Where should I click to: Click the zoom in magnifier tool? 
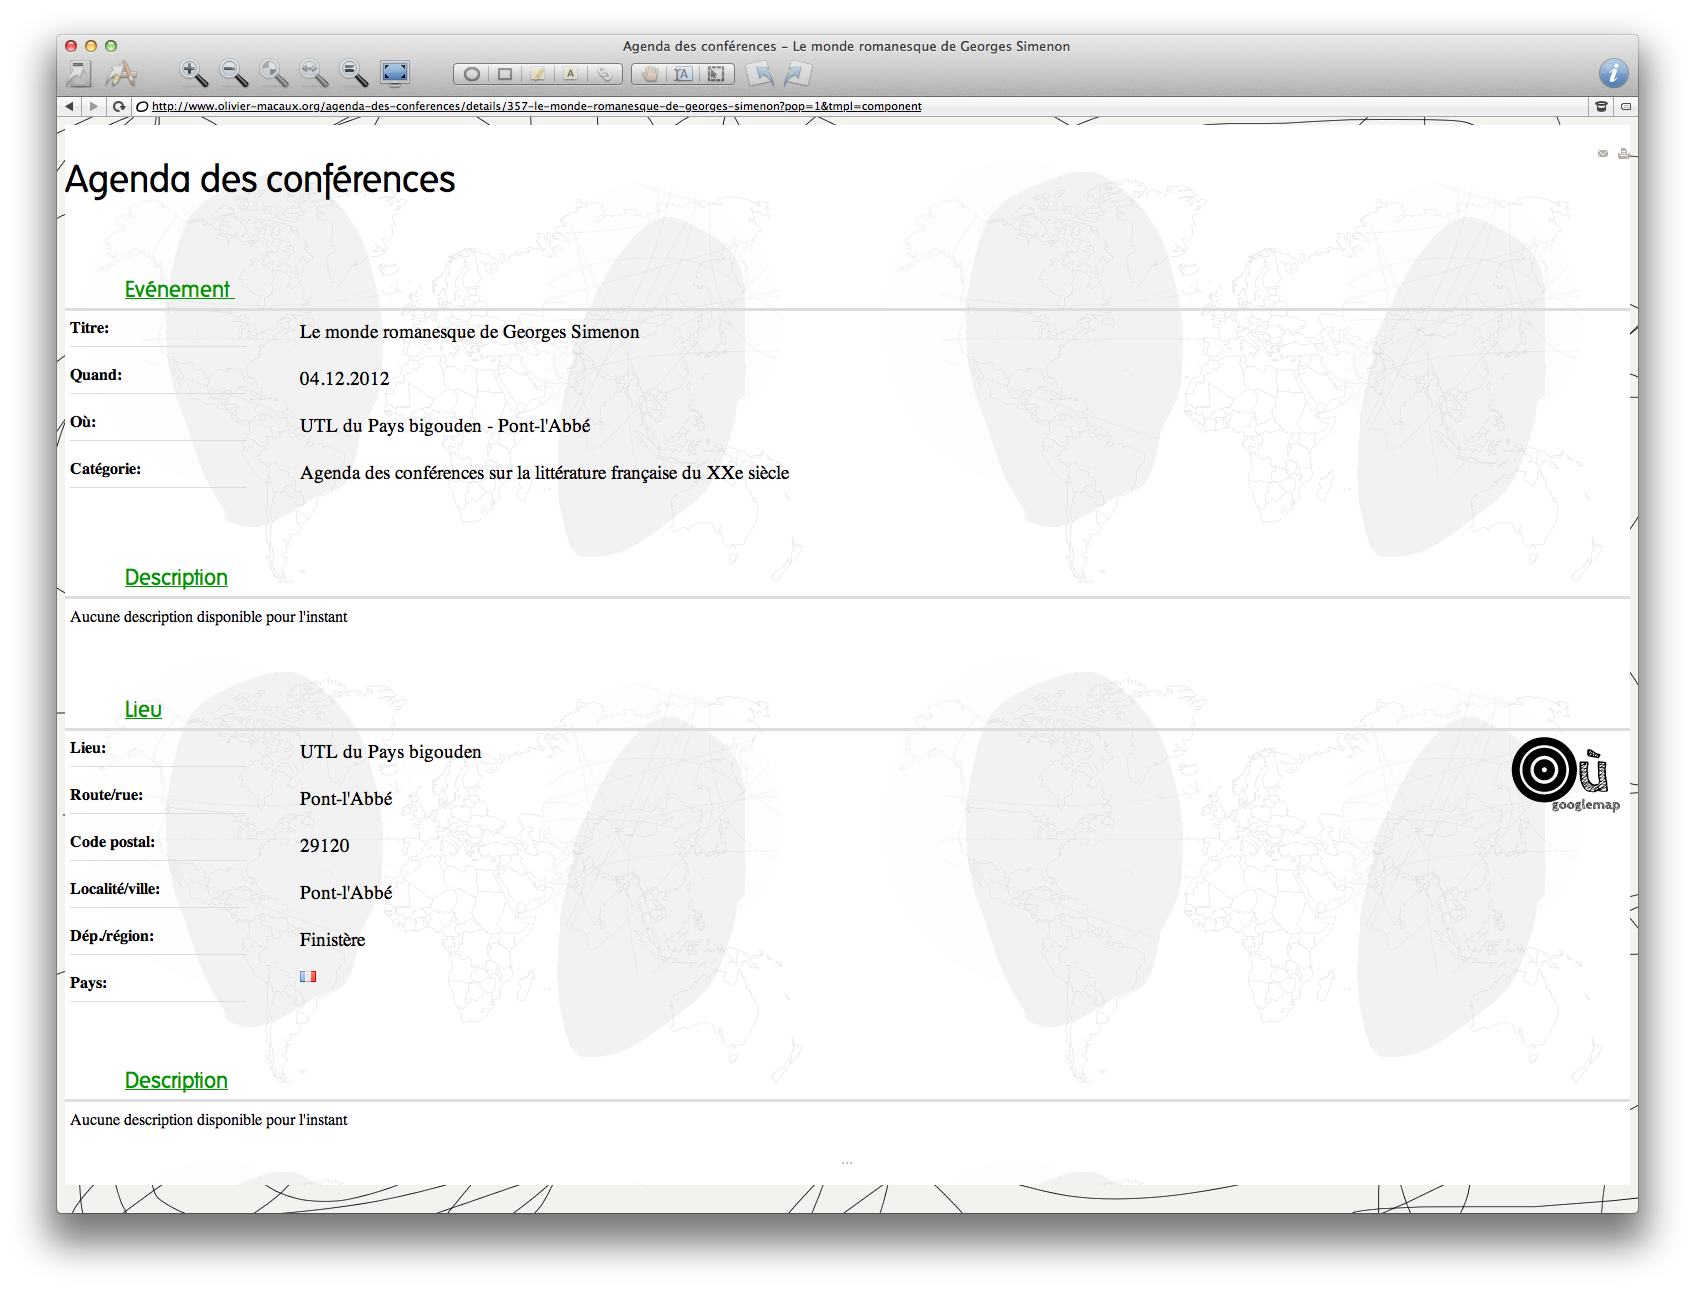[x=192, y=73]
